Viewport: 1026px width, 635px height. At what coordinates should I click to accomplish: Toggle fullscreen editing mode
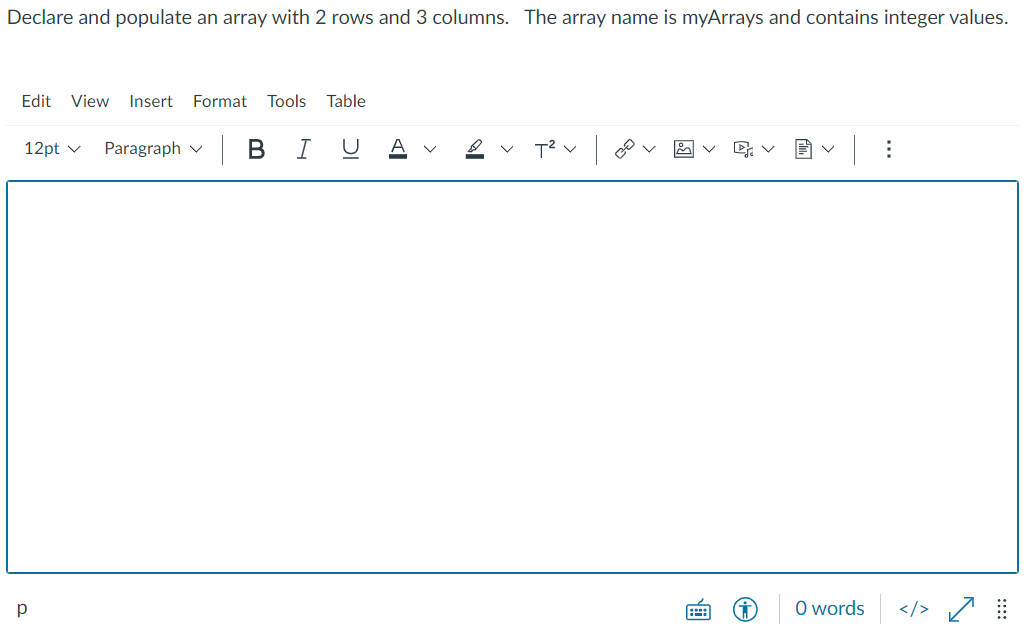point(961,608)
